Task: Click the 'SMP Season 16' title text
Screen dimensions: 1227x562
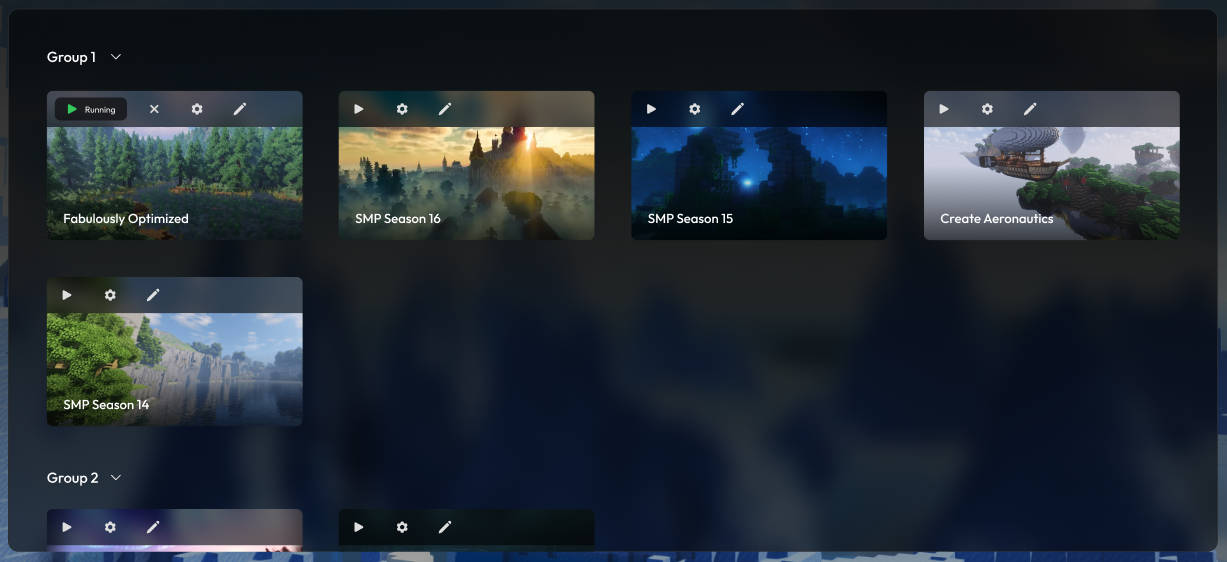Action: 398,218
